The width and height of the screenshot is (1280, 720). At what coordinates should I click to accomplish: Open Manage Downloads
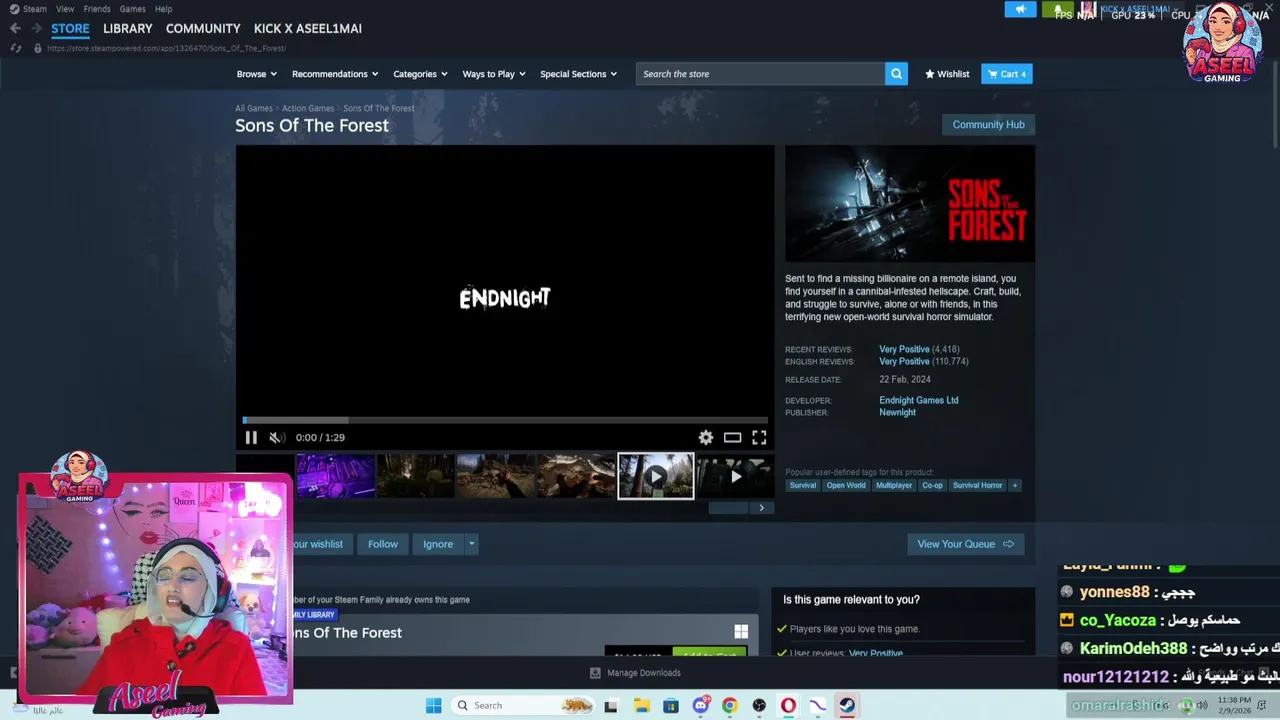point(635,673)
